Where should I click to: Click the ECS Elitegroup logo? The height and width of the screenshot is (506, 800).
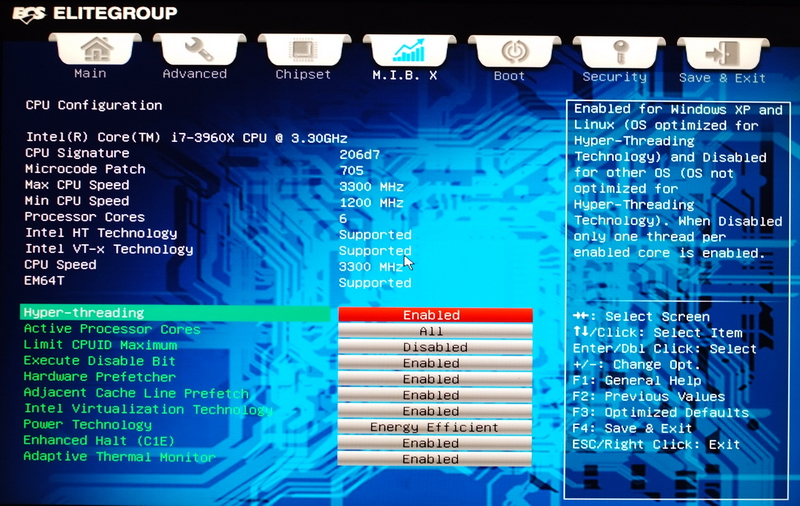pyautogui.click(x=95, y=14)
